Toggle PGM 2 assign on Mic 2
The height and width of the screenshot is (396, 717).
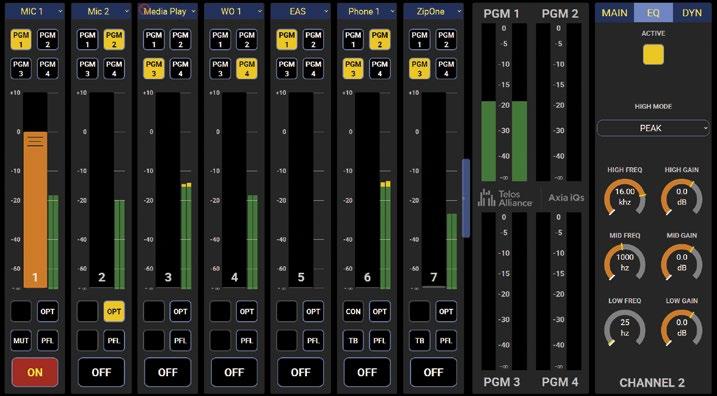114,40
